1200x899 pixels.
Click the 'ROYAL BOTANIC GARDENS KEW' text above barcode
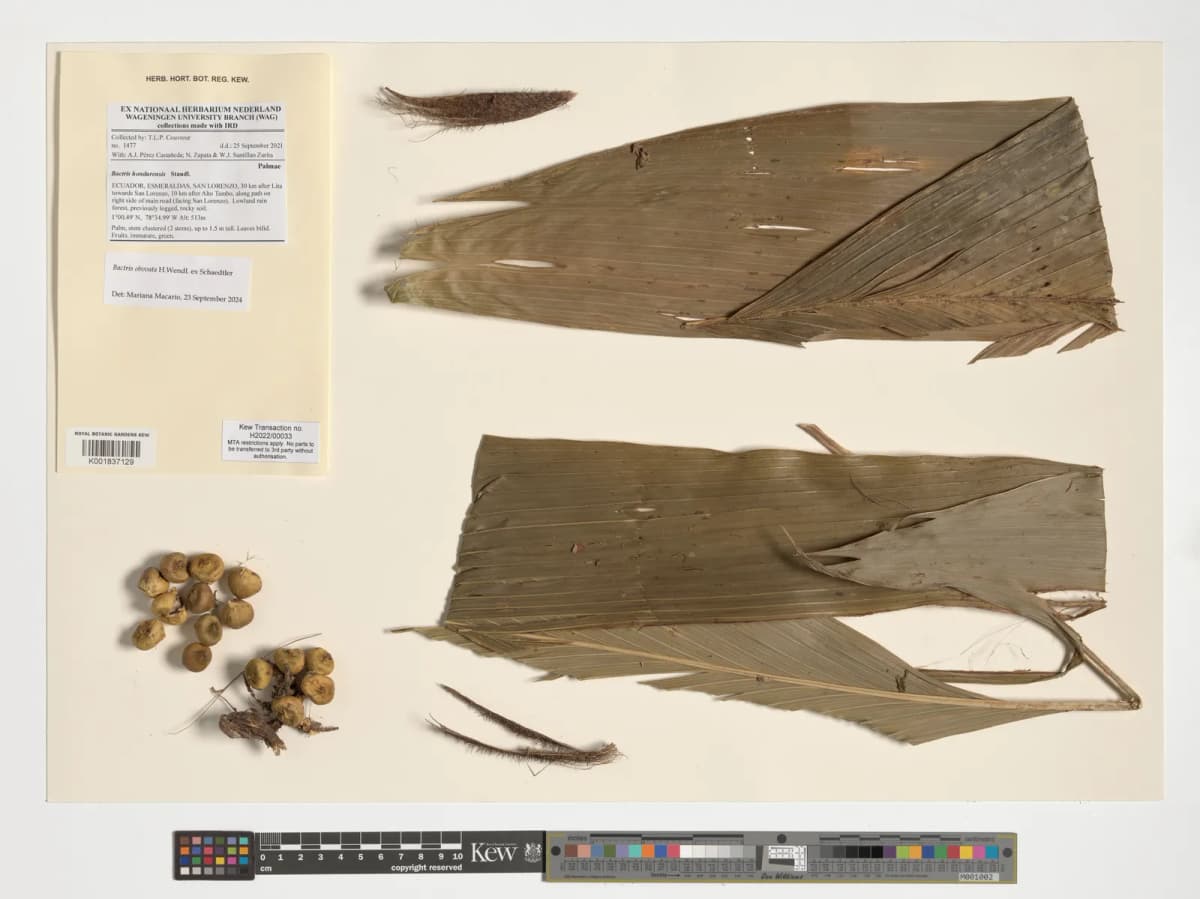[111, 434]
